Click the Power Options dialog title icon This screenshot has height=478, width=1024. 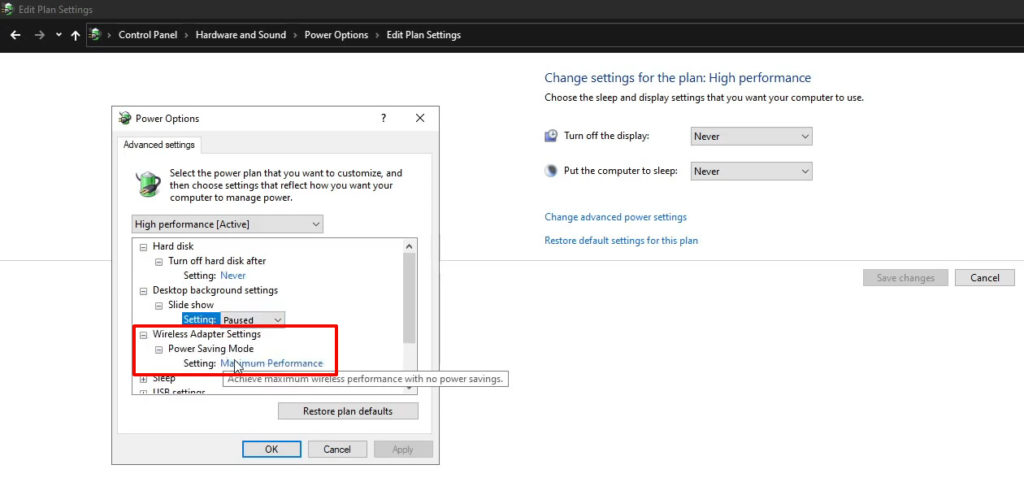(125, 118)
